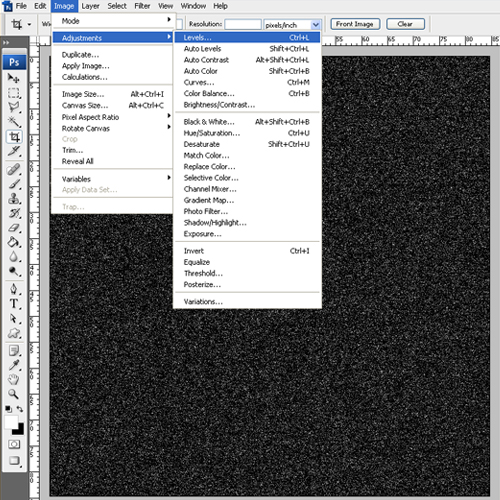Select the Hand tool

14,380
